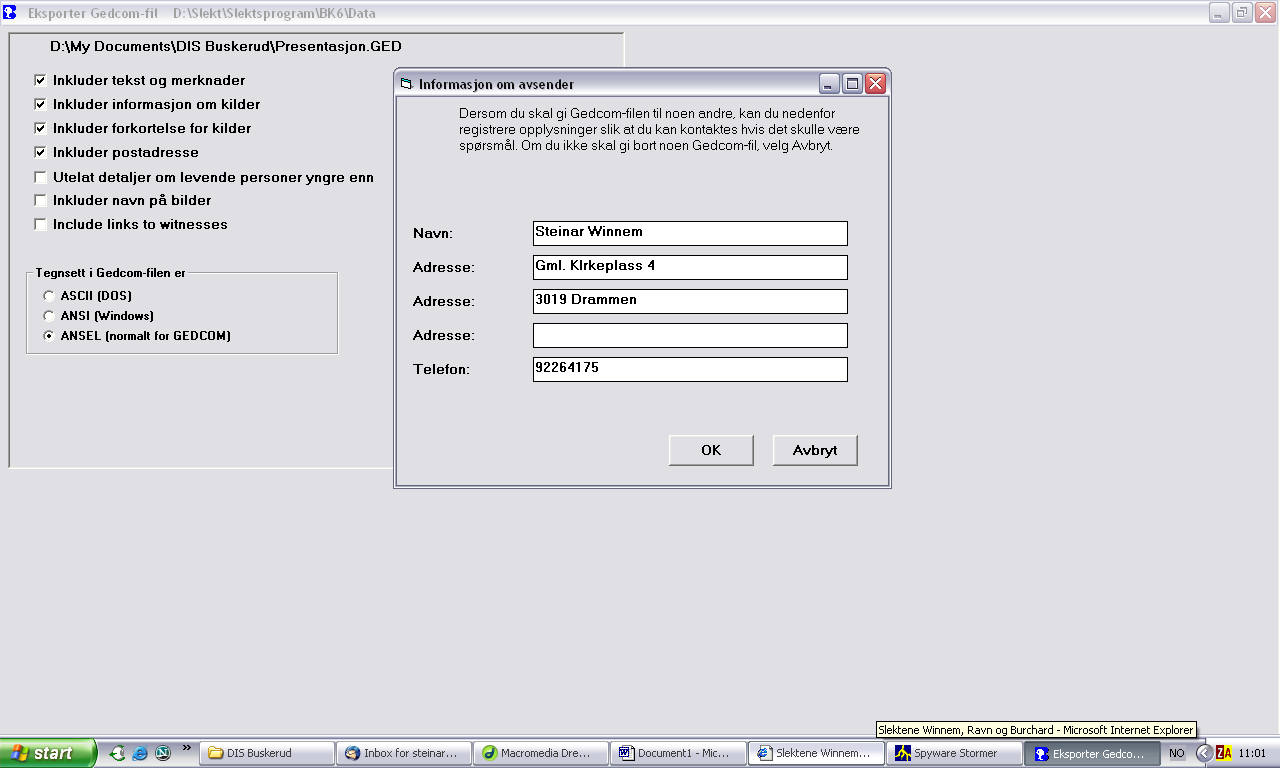Switch to DIS Buskerud folder in taskbar
Screen dimensions: 1280x768
point(267,753)
